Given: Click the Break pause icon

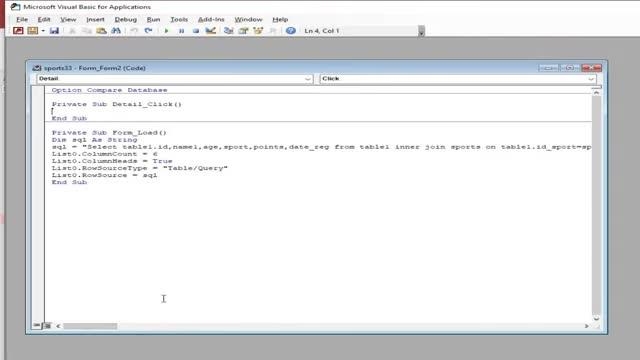Looking at the screenshot, I should tap(181, 31).
